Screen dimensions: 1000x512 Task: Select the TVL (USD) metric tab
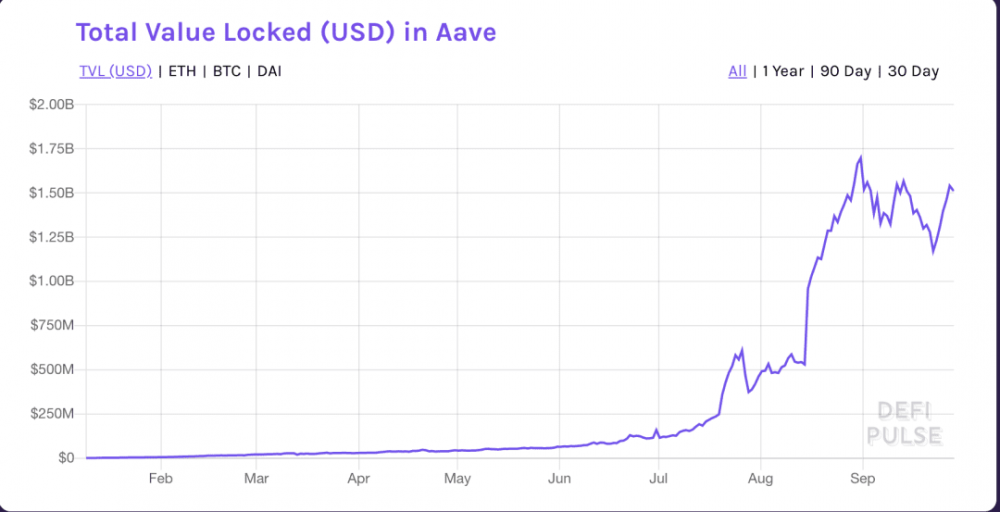tap(115, 71)
